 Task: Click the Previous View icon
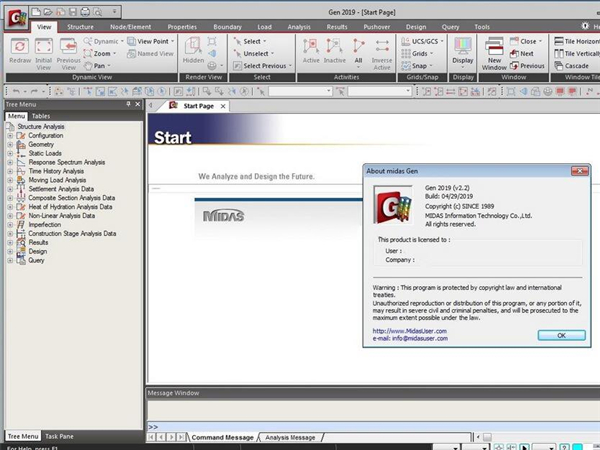[x=68, y=48]
